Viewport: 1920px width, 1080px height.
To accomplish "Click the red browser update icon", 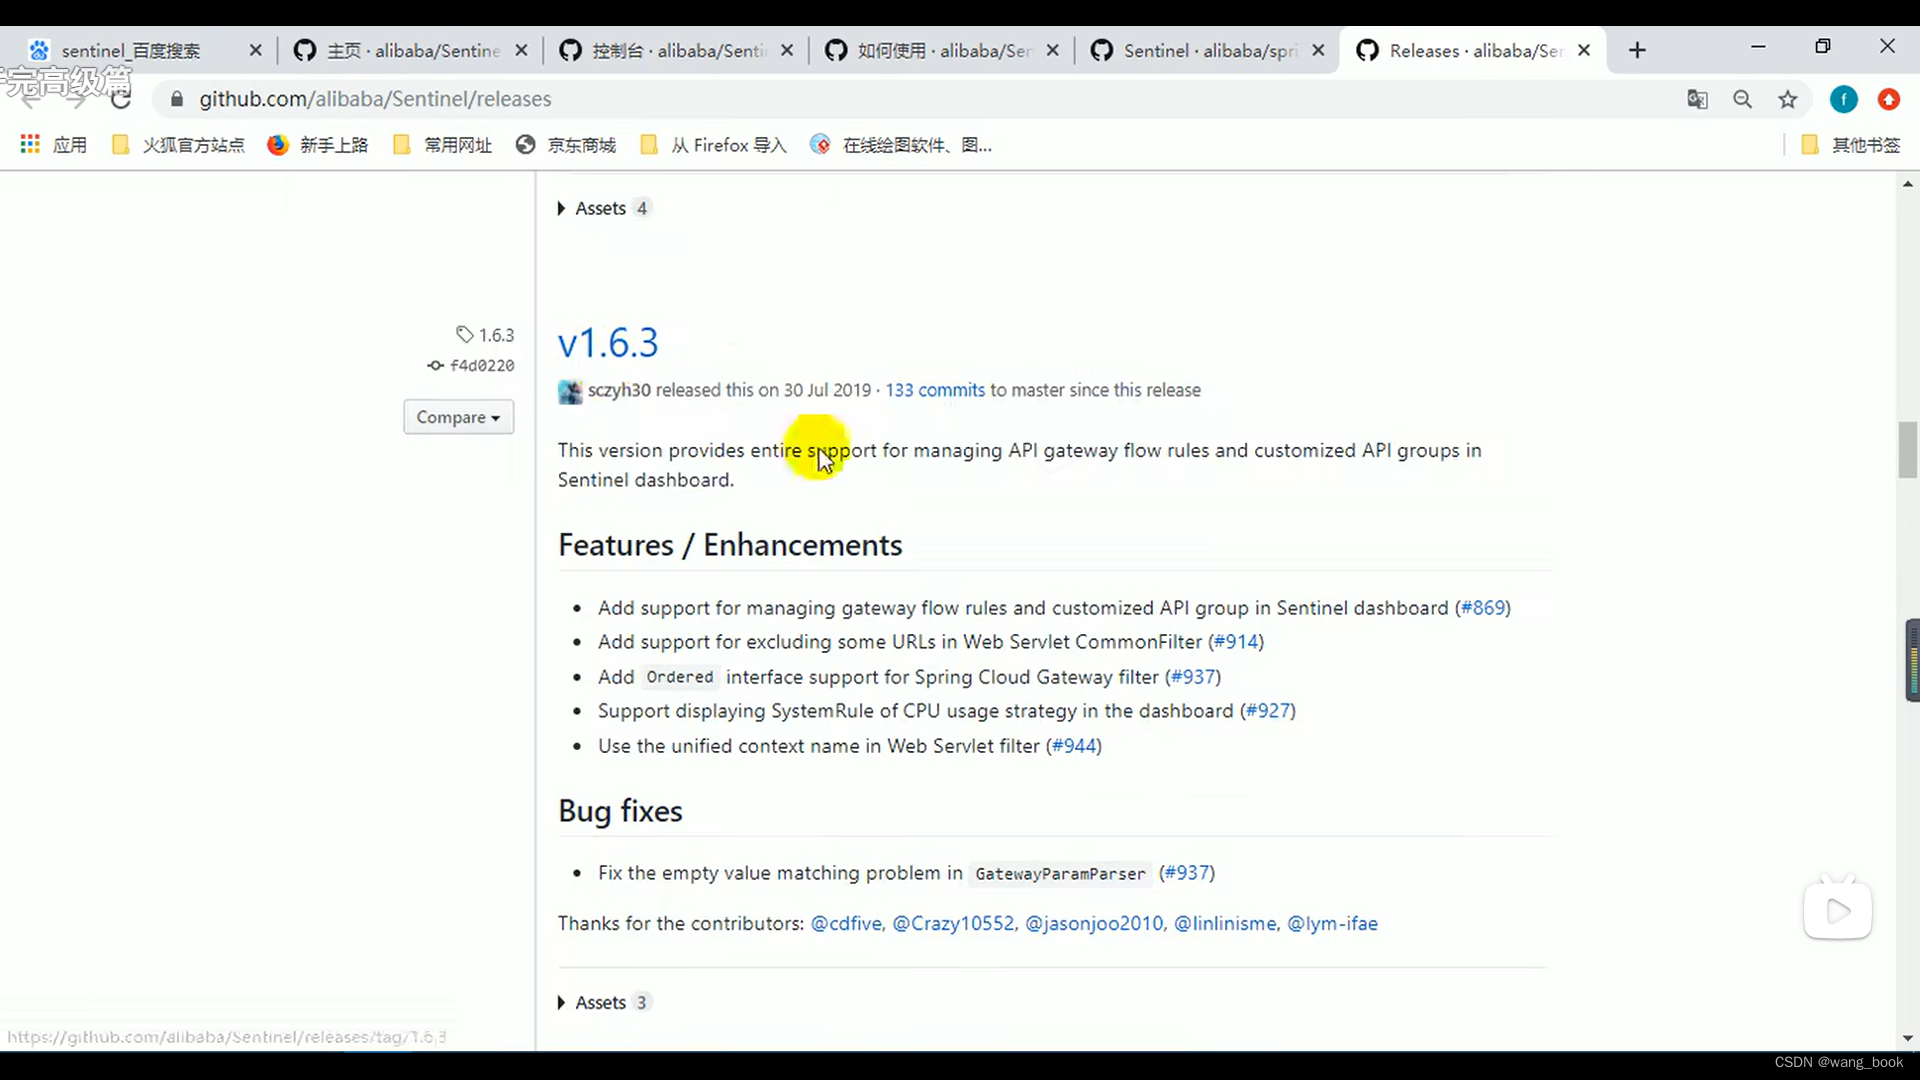I will pos(1889,99).
